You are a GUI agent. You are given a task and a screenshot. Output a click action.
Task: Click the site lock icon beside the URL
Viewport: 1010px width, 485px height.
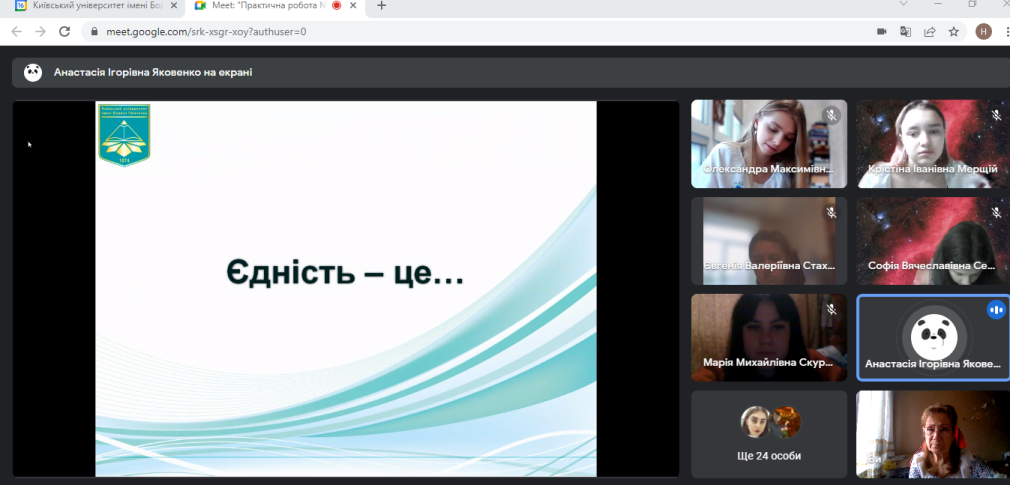click(94, 31)
